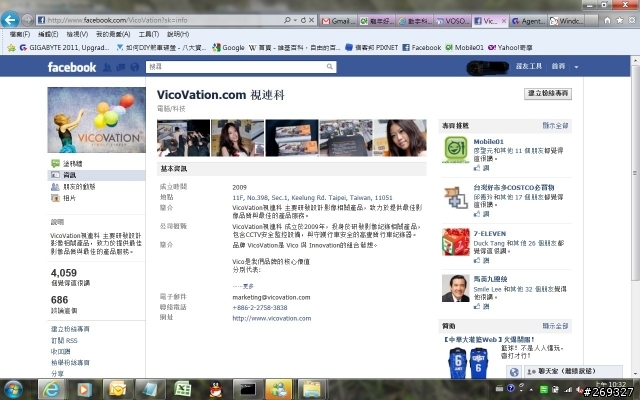Open the Tools(T) menu

149,34
